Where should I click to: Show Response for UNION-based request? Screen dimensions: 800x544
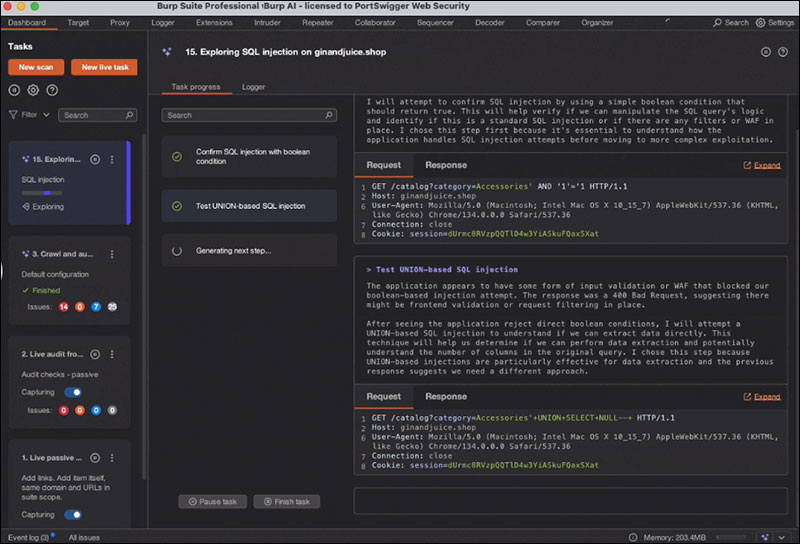click(x=446, y=397)
